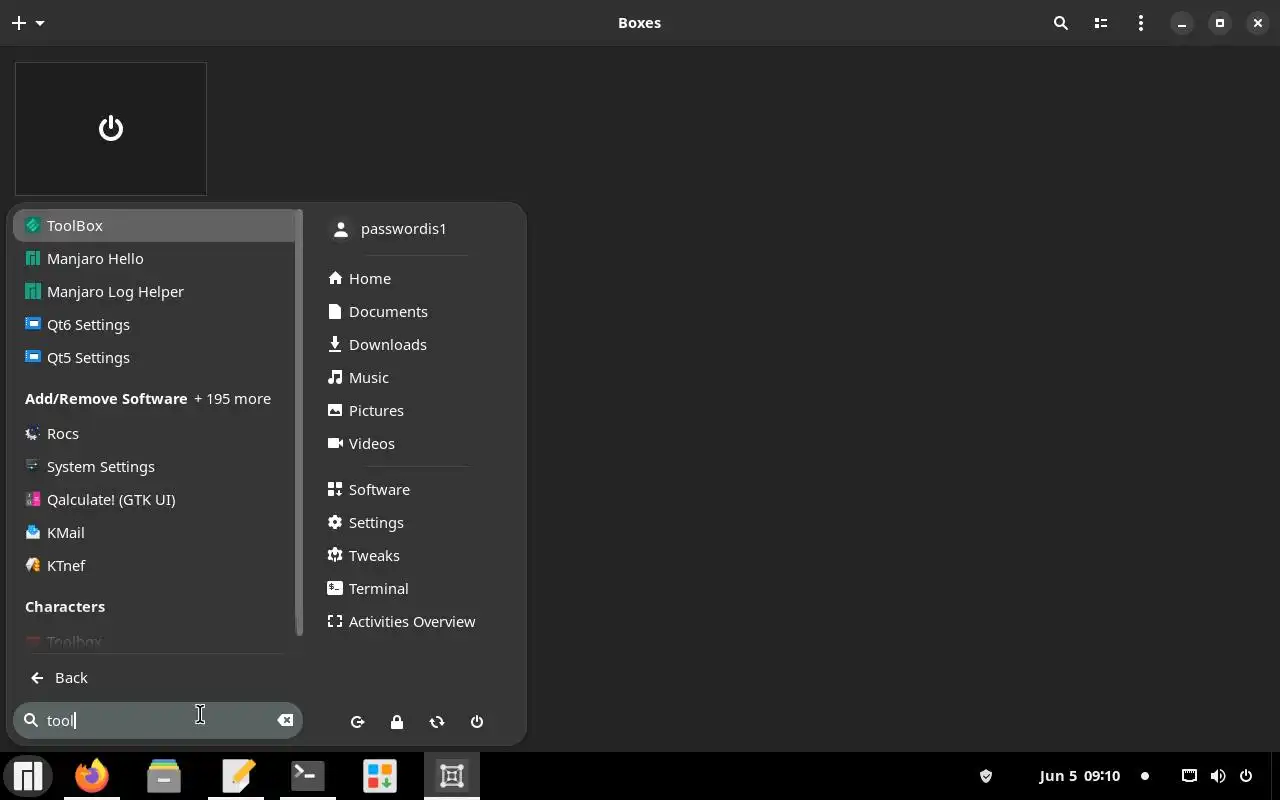1280x800 pixels.
Task: Open the terminal icon in taskbar
Action: coord(308,776)
